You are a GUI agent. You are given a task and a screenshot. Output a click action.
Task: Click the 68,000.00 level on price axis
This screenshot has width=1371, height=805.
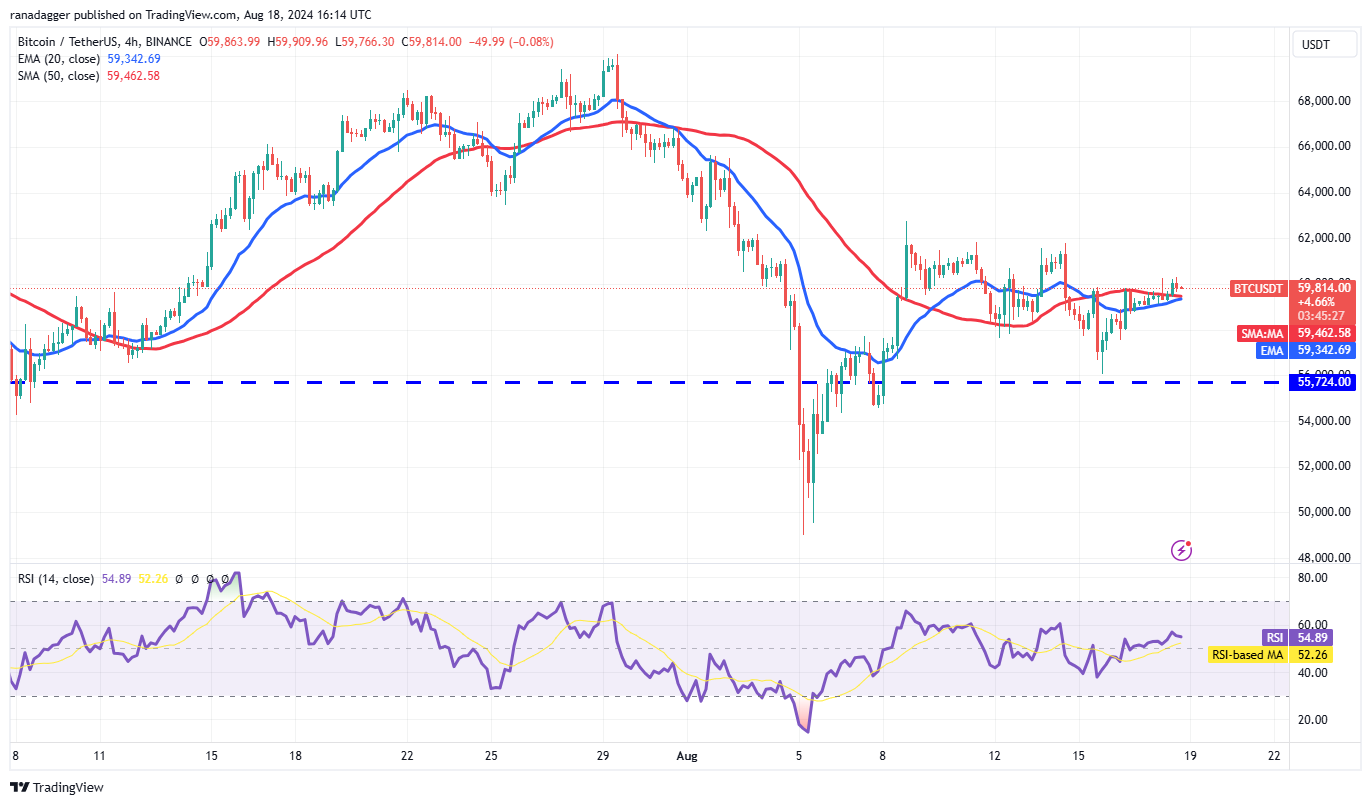(1324, 101)
